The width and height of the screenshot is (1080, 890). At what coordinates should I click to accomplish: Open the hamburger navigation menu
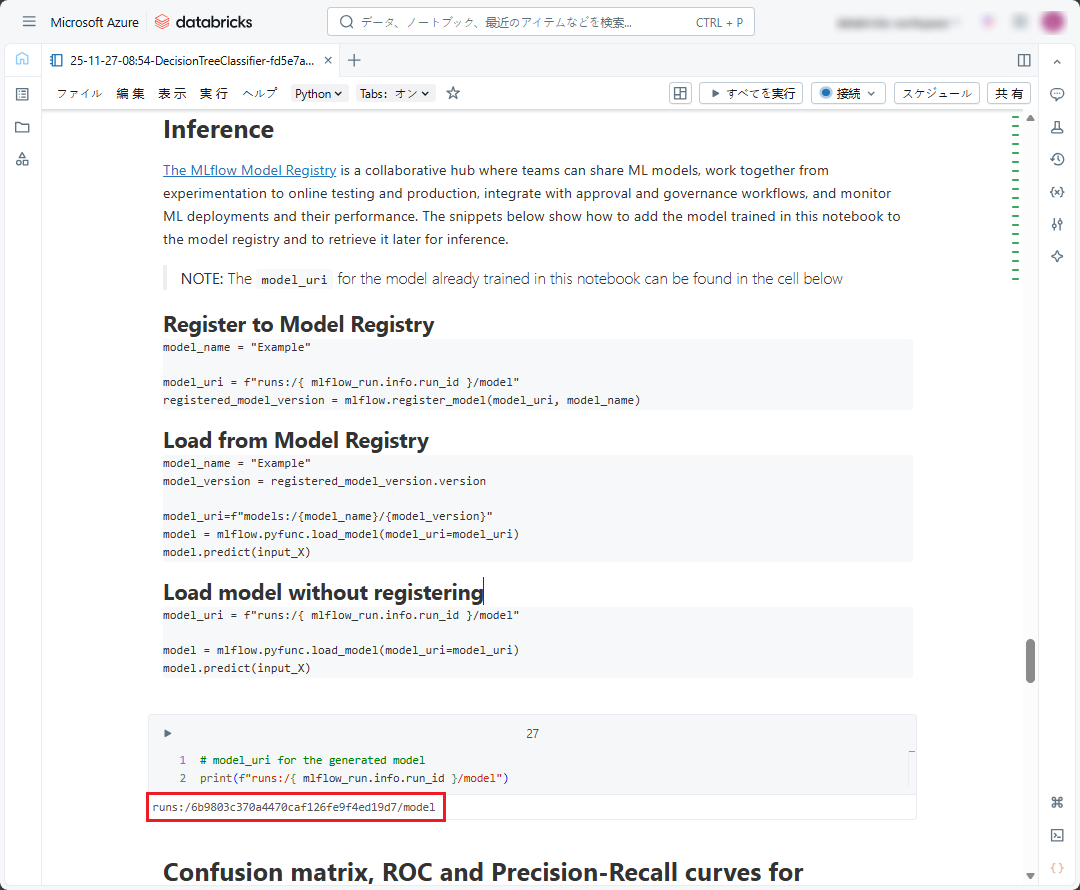[29, 22]
